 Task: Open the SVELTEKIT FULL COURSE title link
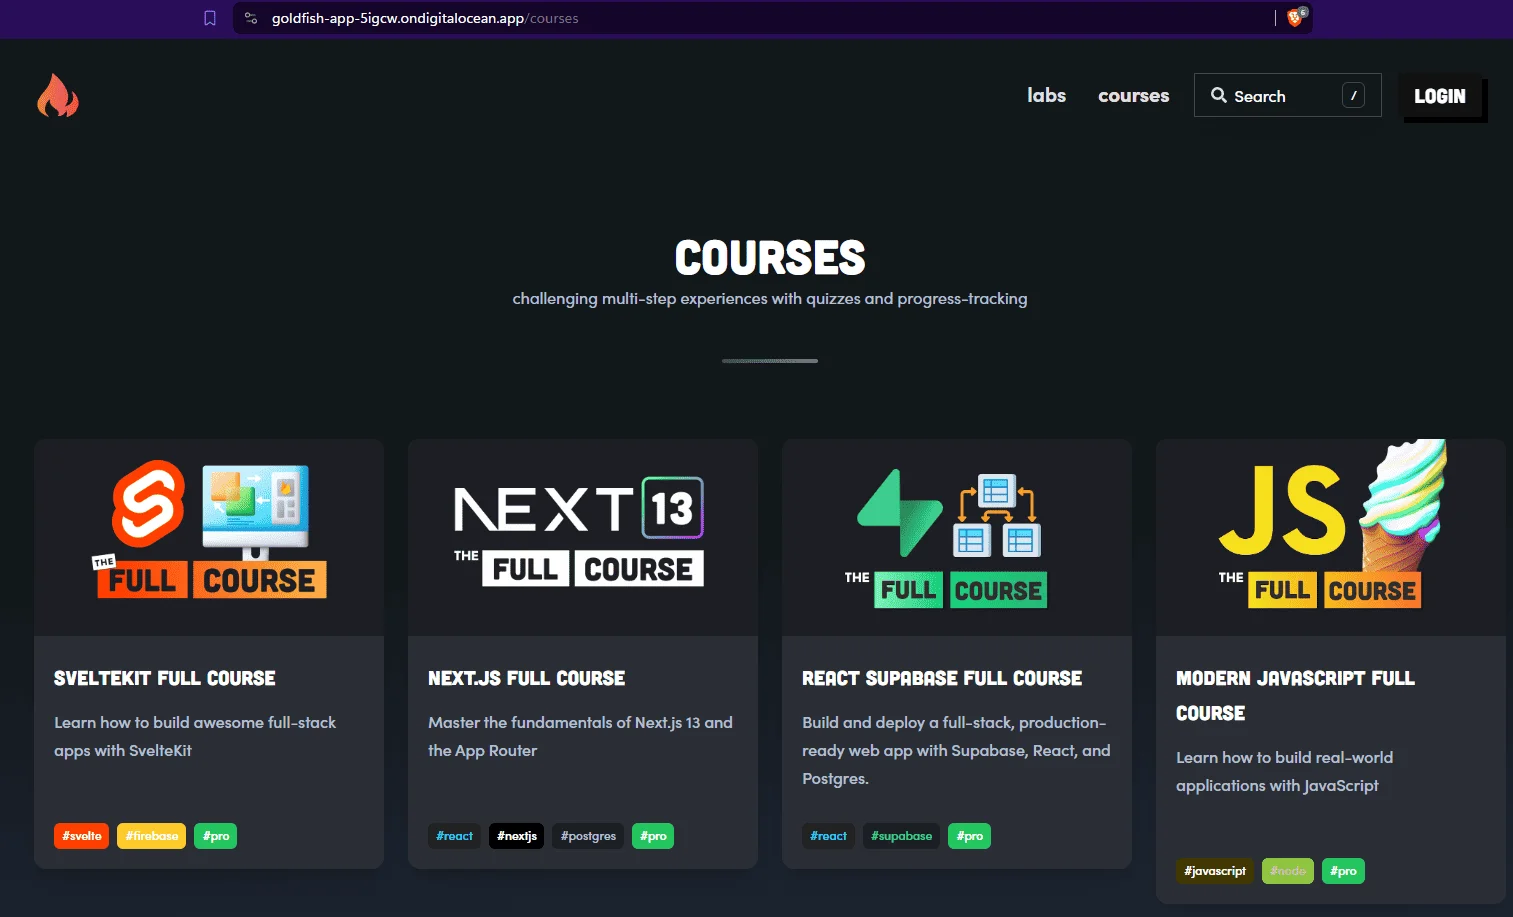point(165,678)
